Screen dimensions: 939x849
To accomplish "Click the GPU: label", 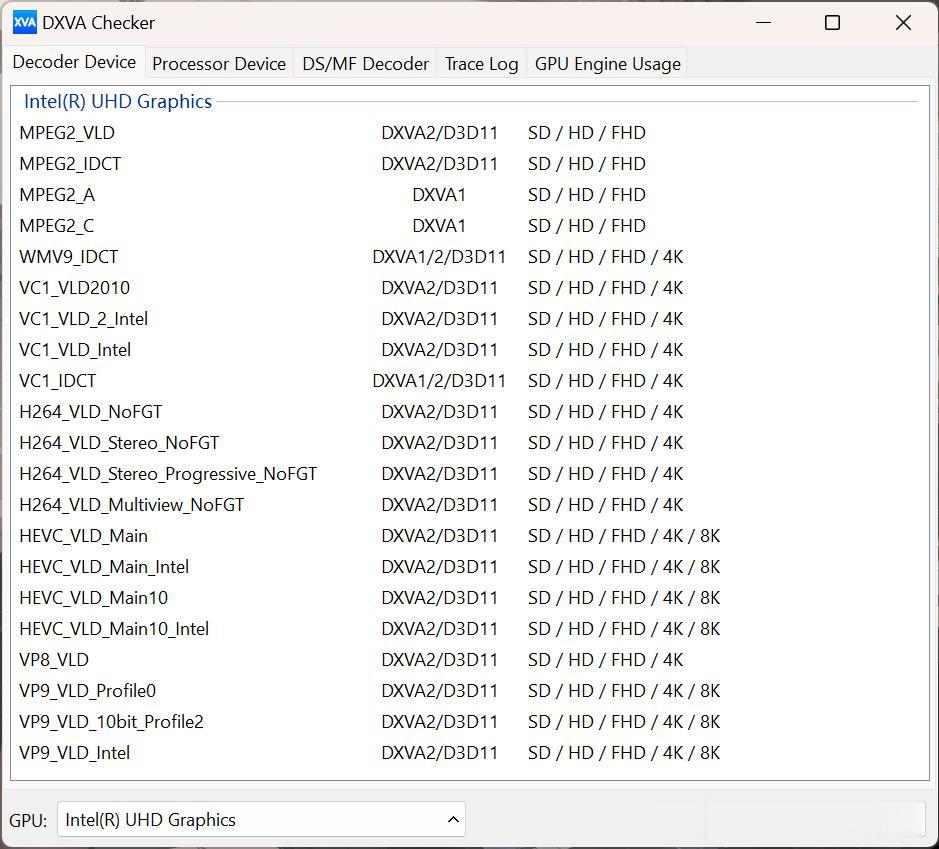I will (28, 820).
